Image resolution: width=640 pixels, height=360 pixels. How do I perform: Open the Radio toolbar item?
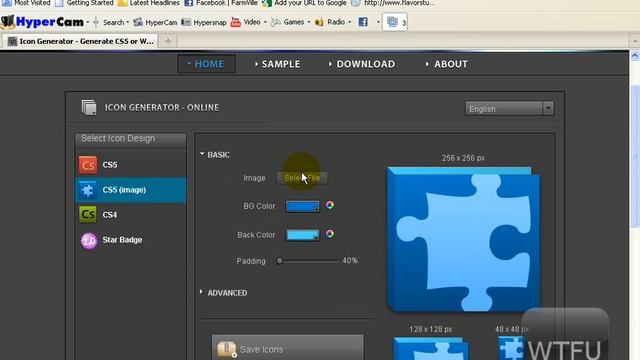coord(330,22)
